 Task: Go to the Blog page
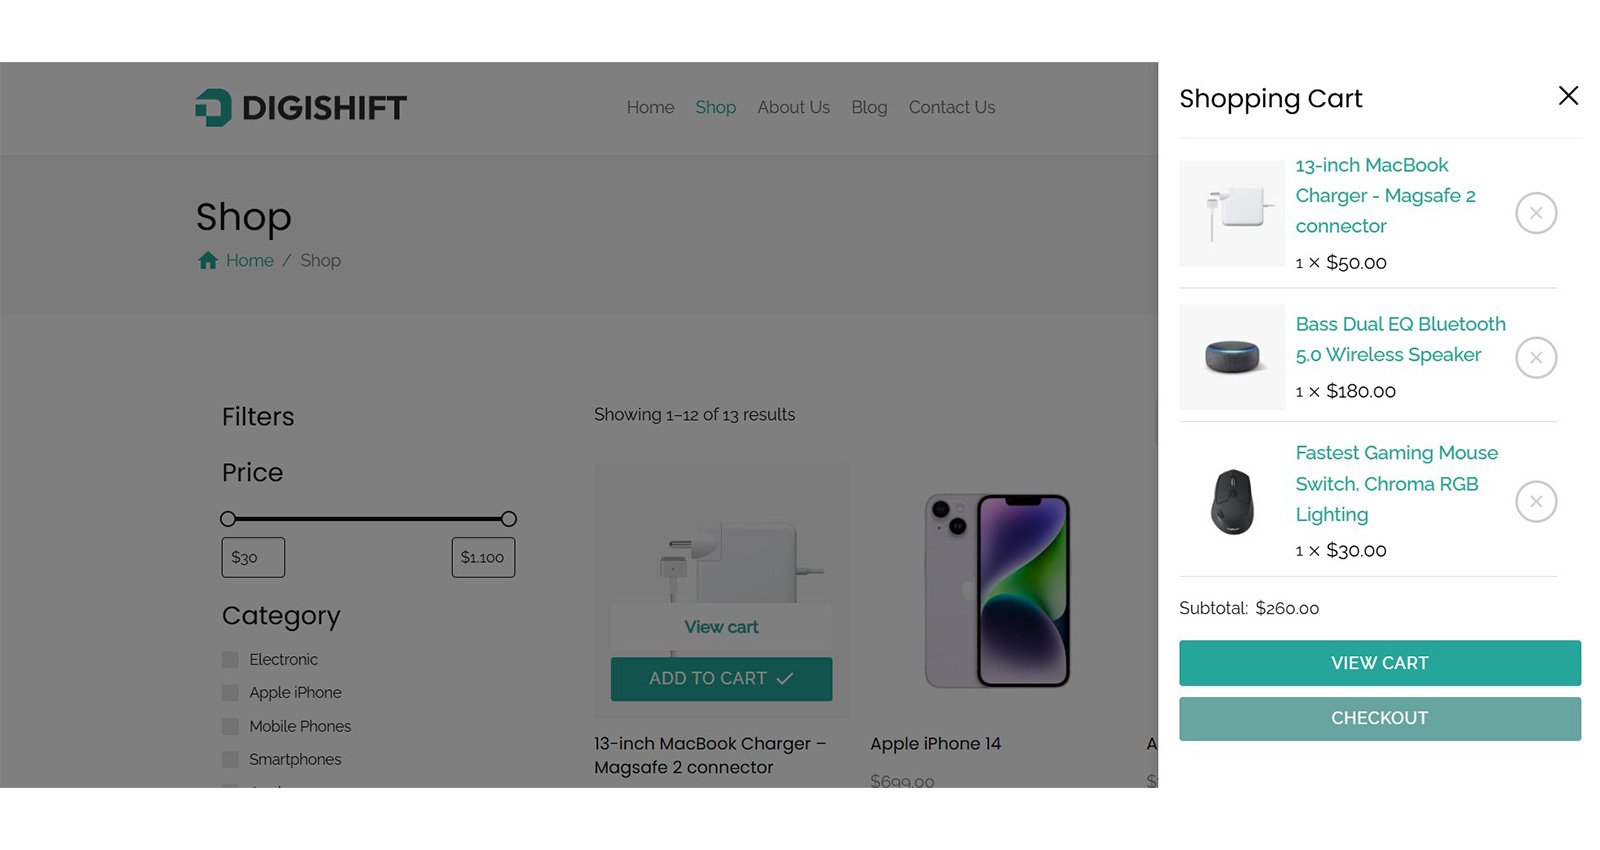pyautogui.click(x=869, y=108)
